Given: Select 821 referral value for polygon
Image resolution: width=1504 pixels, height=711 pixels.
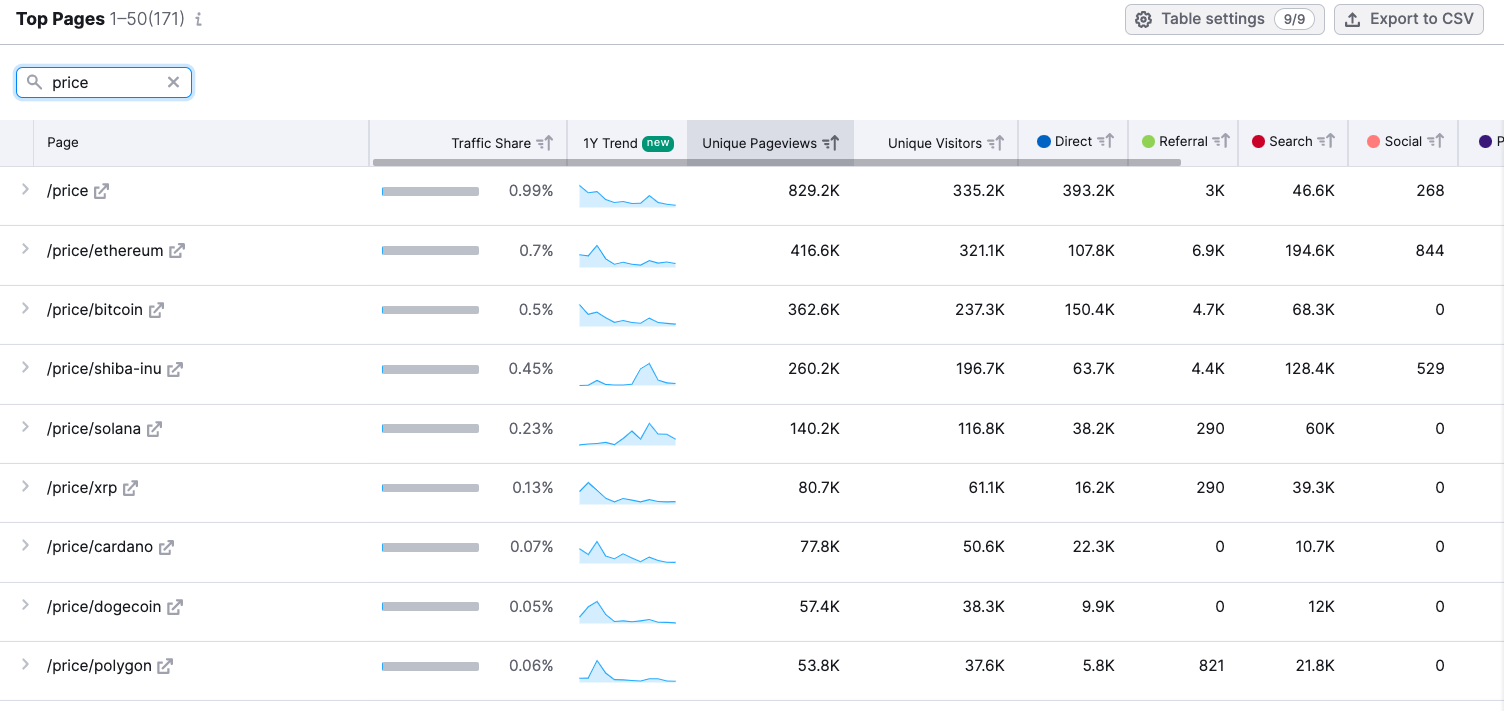Looking at the screenshot, I should tap(1211, 666).
